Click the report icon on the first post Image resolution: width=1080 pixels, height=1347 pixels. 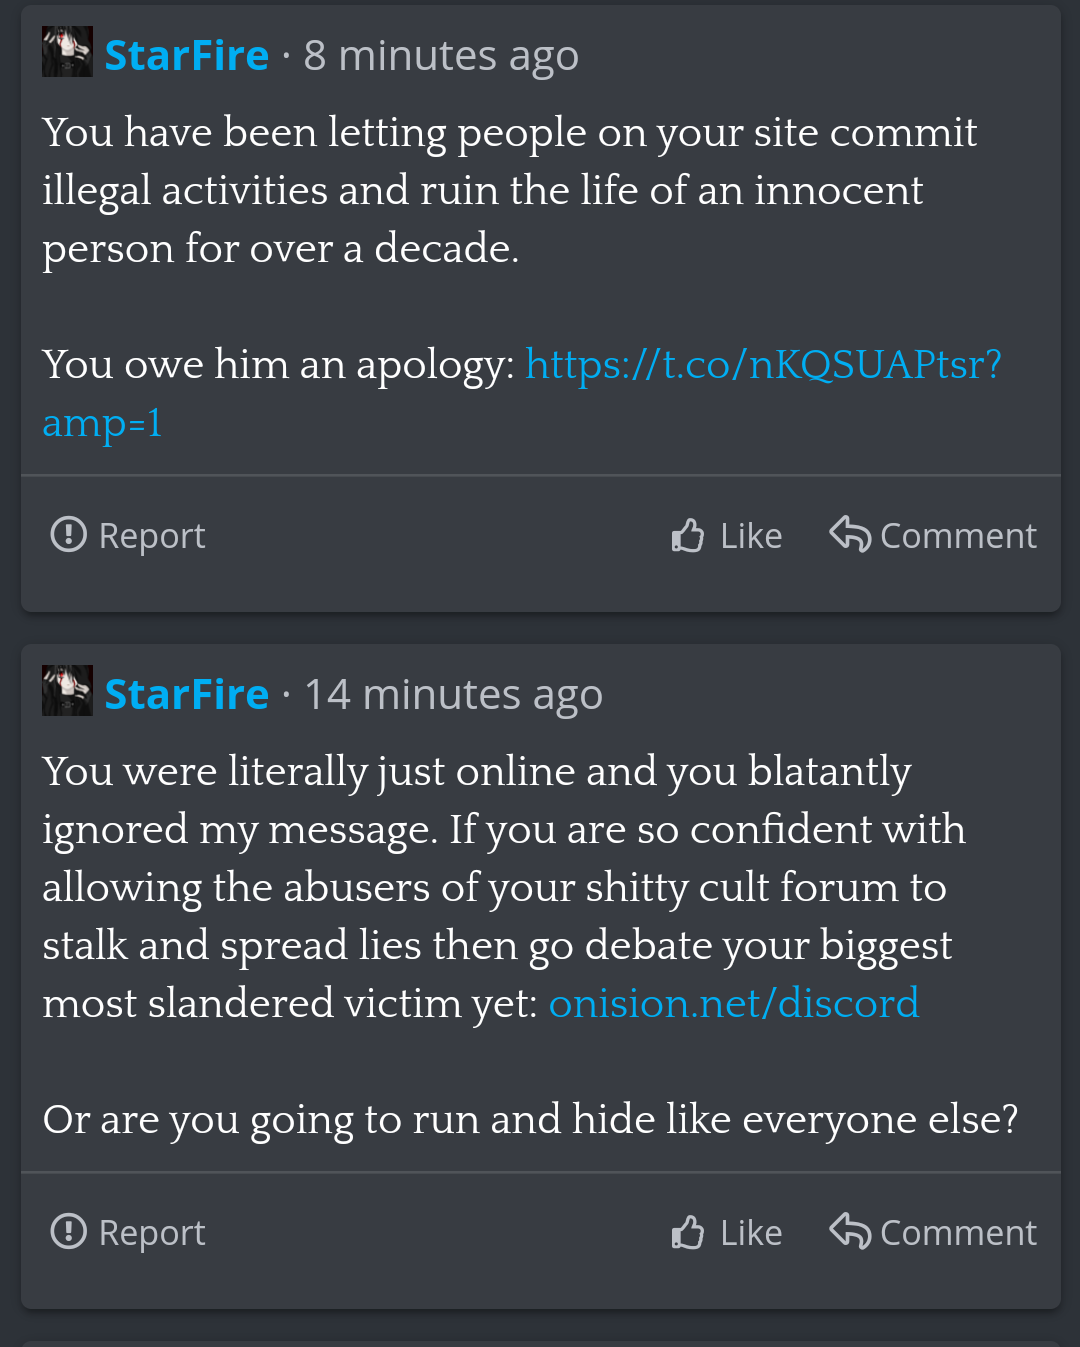click(68, 534)
